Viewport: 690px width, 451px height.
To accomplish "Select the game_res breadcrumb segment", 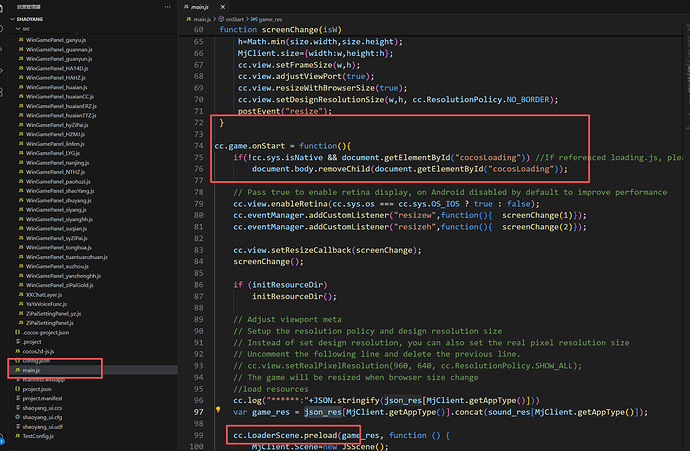I will point(267,19).
